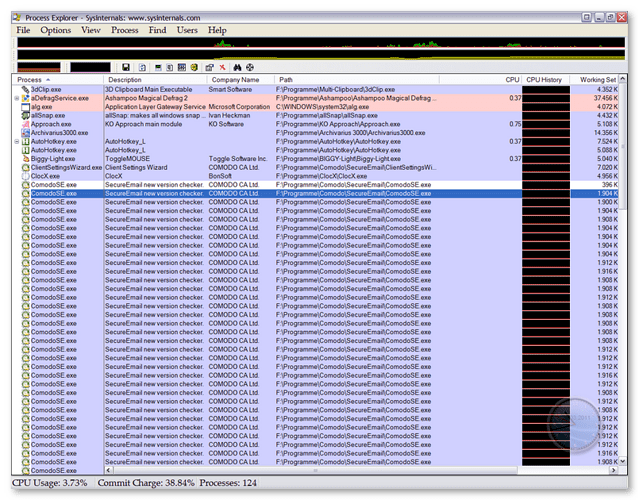Image resolution: width=638 pixels, height=500 pixels.
Task: Click the vertical scrollbar down arrow
Action: 623,461
